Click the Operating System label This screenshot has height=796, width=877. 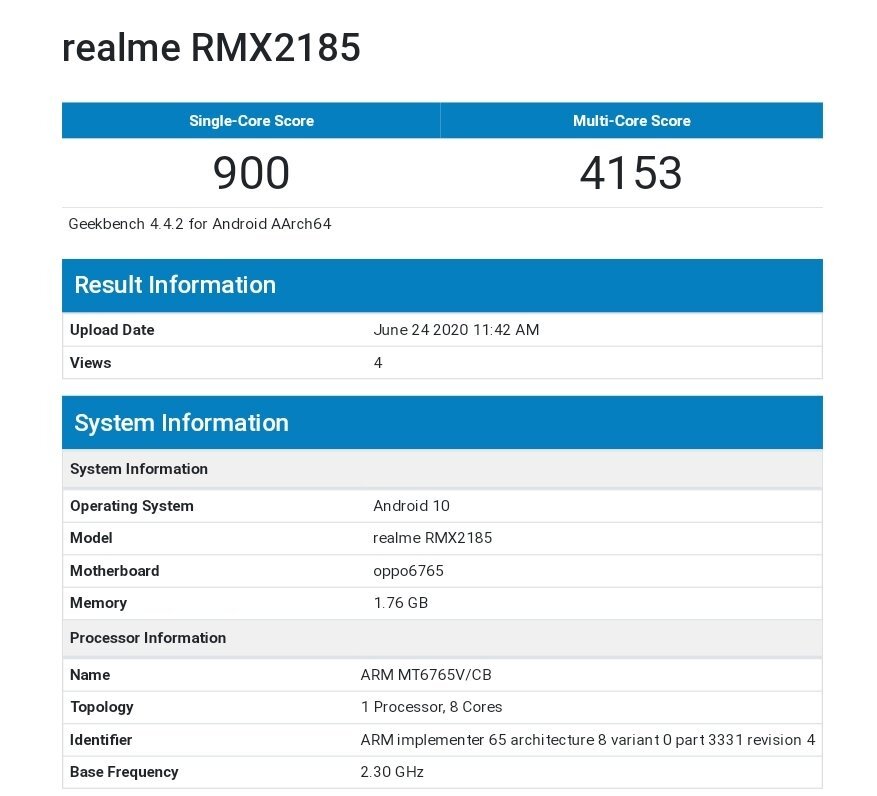tap(131, 506)
